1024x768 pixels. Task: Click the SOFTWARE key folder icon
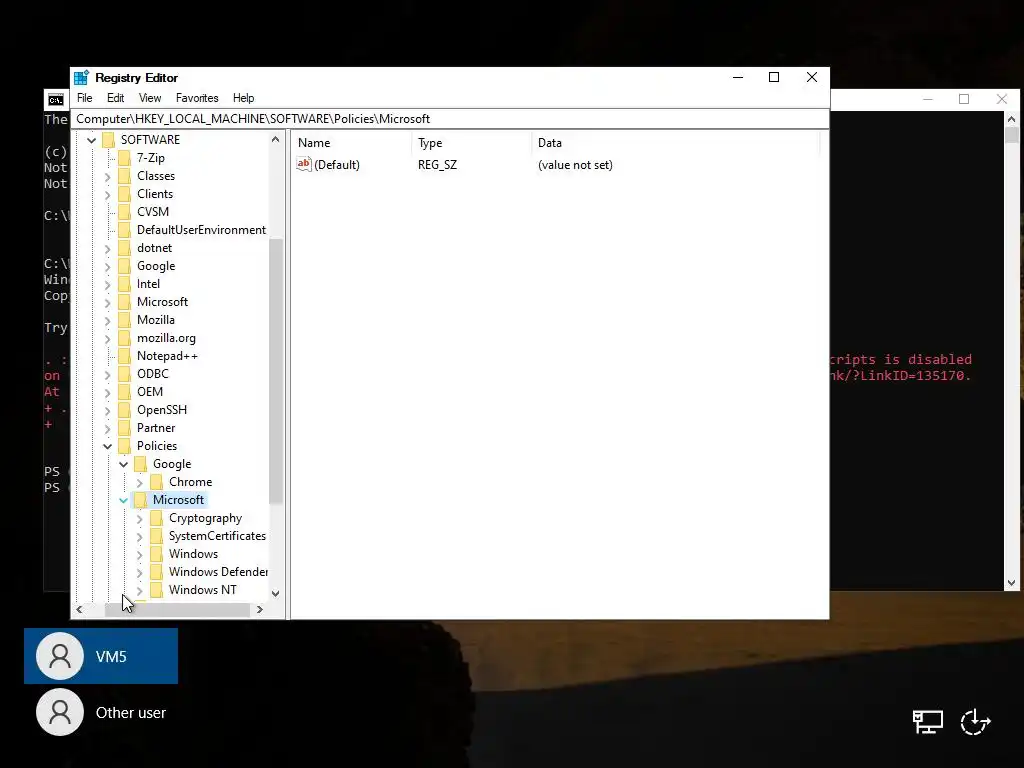[108, 140]
